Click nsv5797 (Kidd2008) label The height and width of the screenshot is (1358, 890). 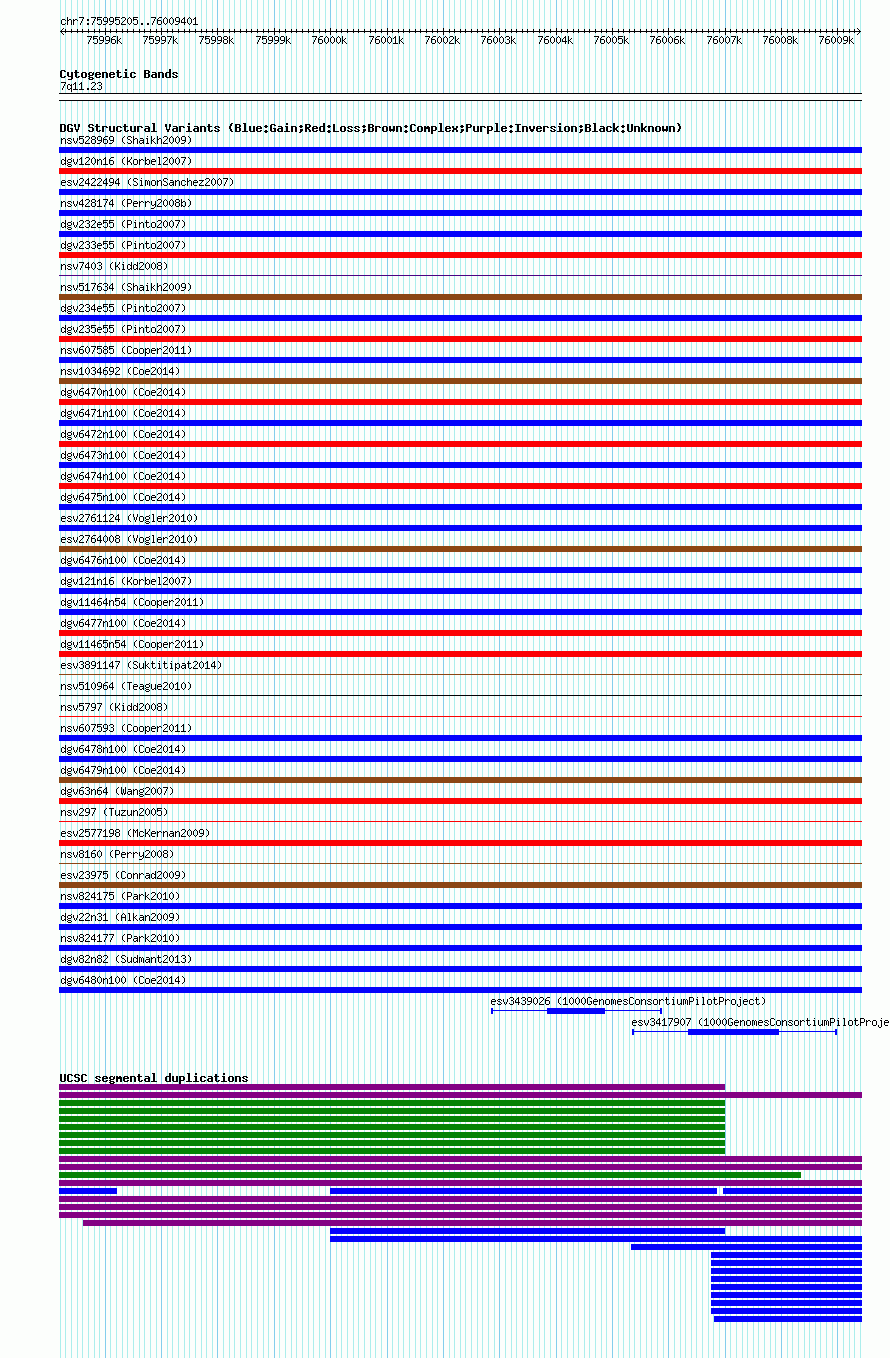pyautogui.click(x=114, y=707)
